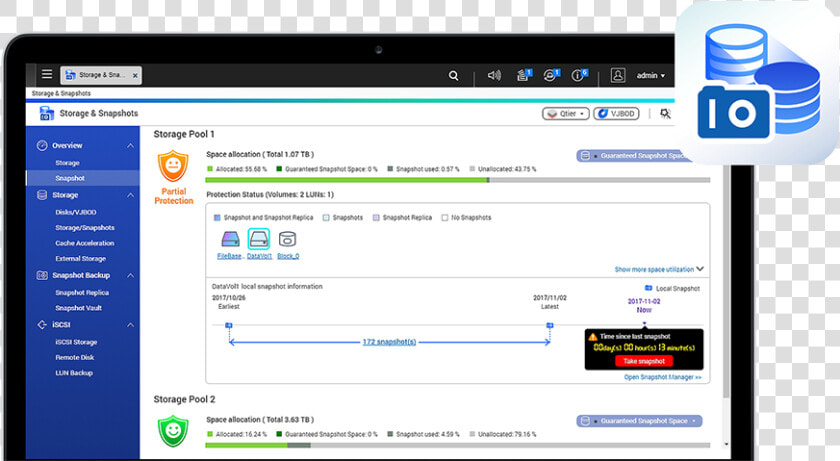This screenshot has height=461, width=840.
Task: Open event notifications info icon
Action: pyautogui.click(x=579, y=75)
